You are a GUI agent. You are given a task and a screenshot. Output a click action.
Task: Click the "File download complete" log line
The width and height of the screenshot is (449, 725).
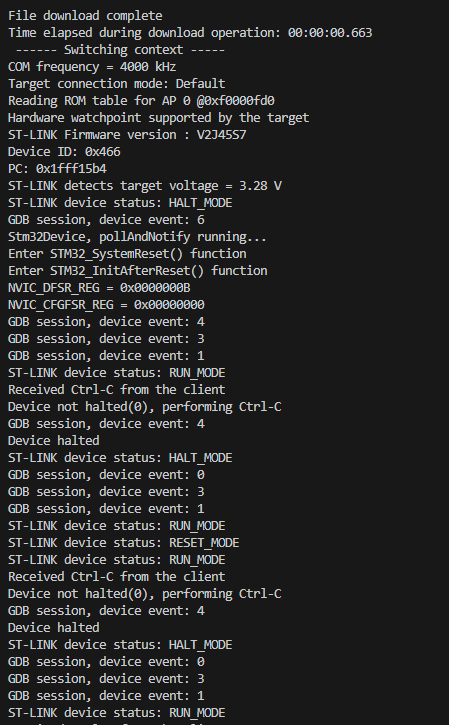(85, 16)
